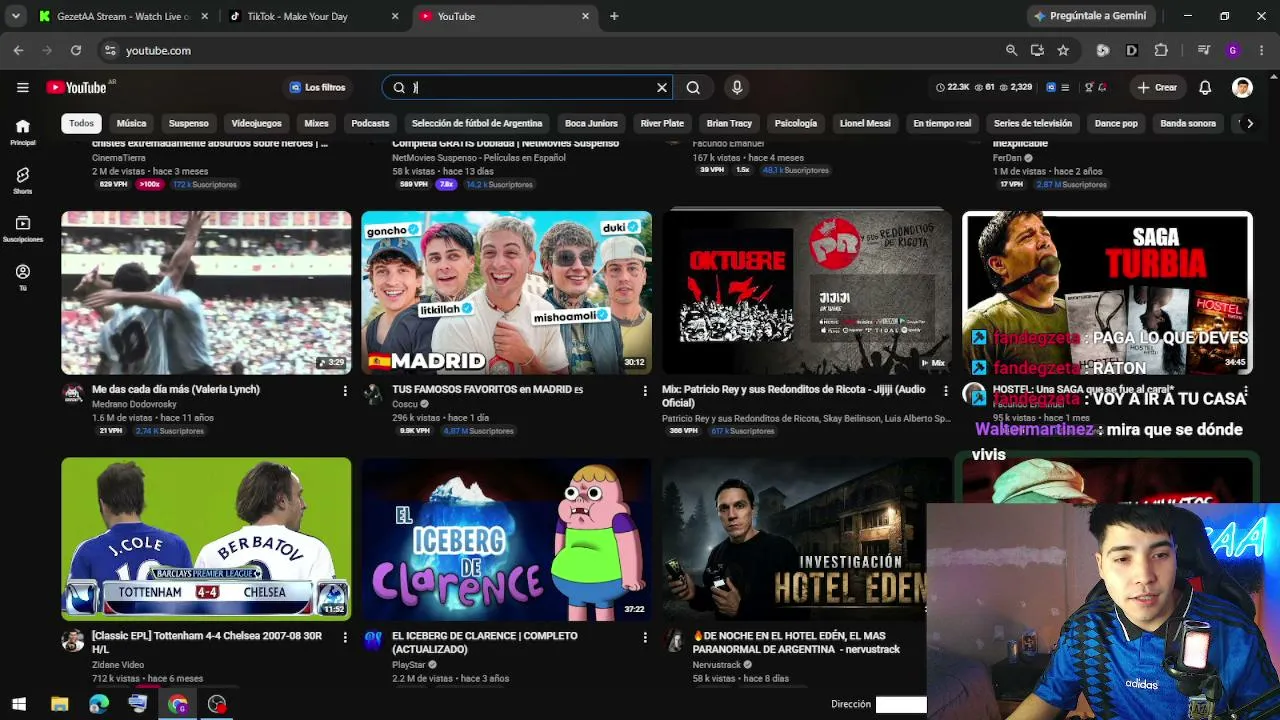Open File Explorer from taskbar

pos(59,705)
